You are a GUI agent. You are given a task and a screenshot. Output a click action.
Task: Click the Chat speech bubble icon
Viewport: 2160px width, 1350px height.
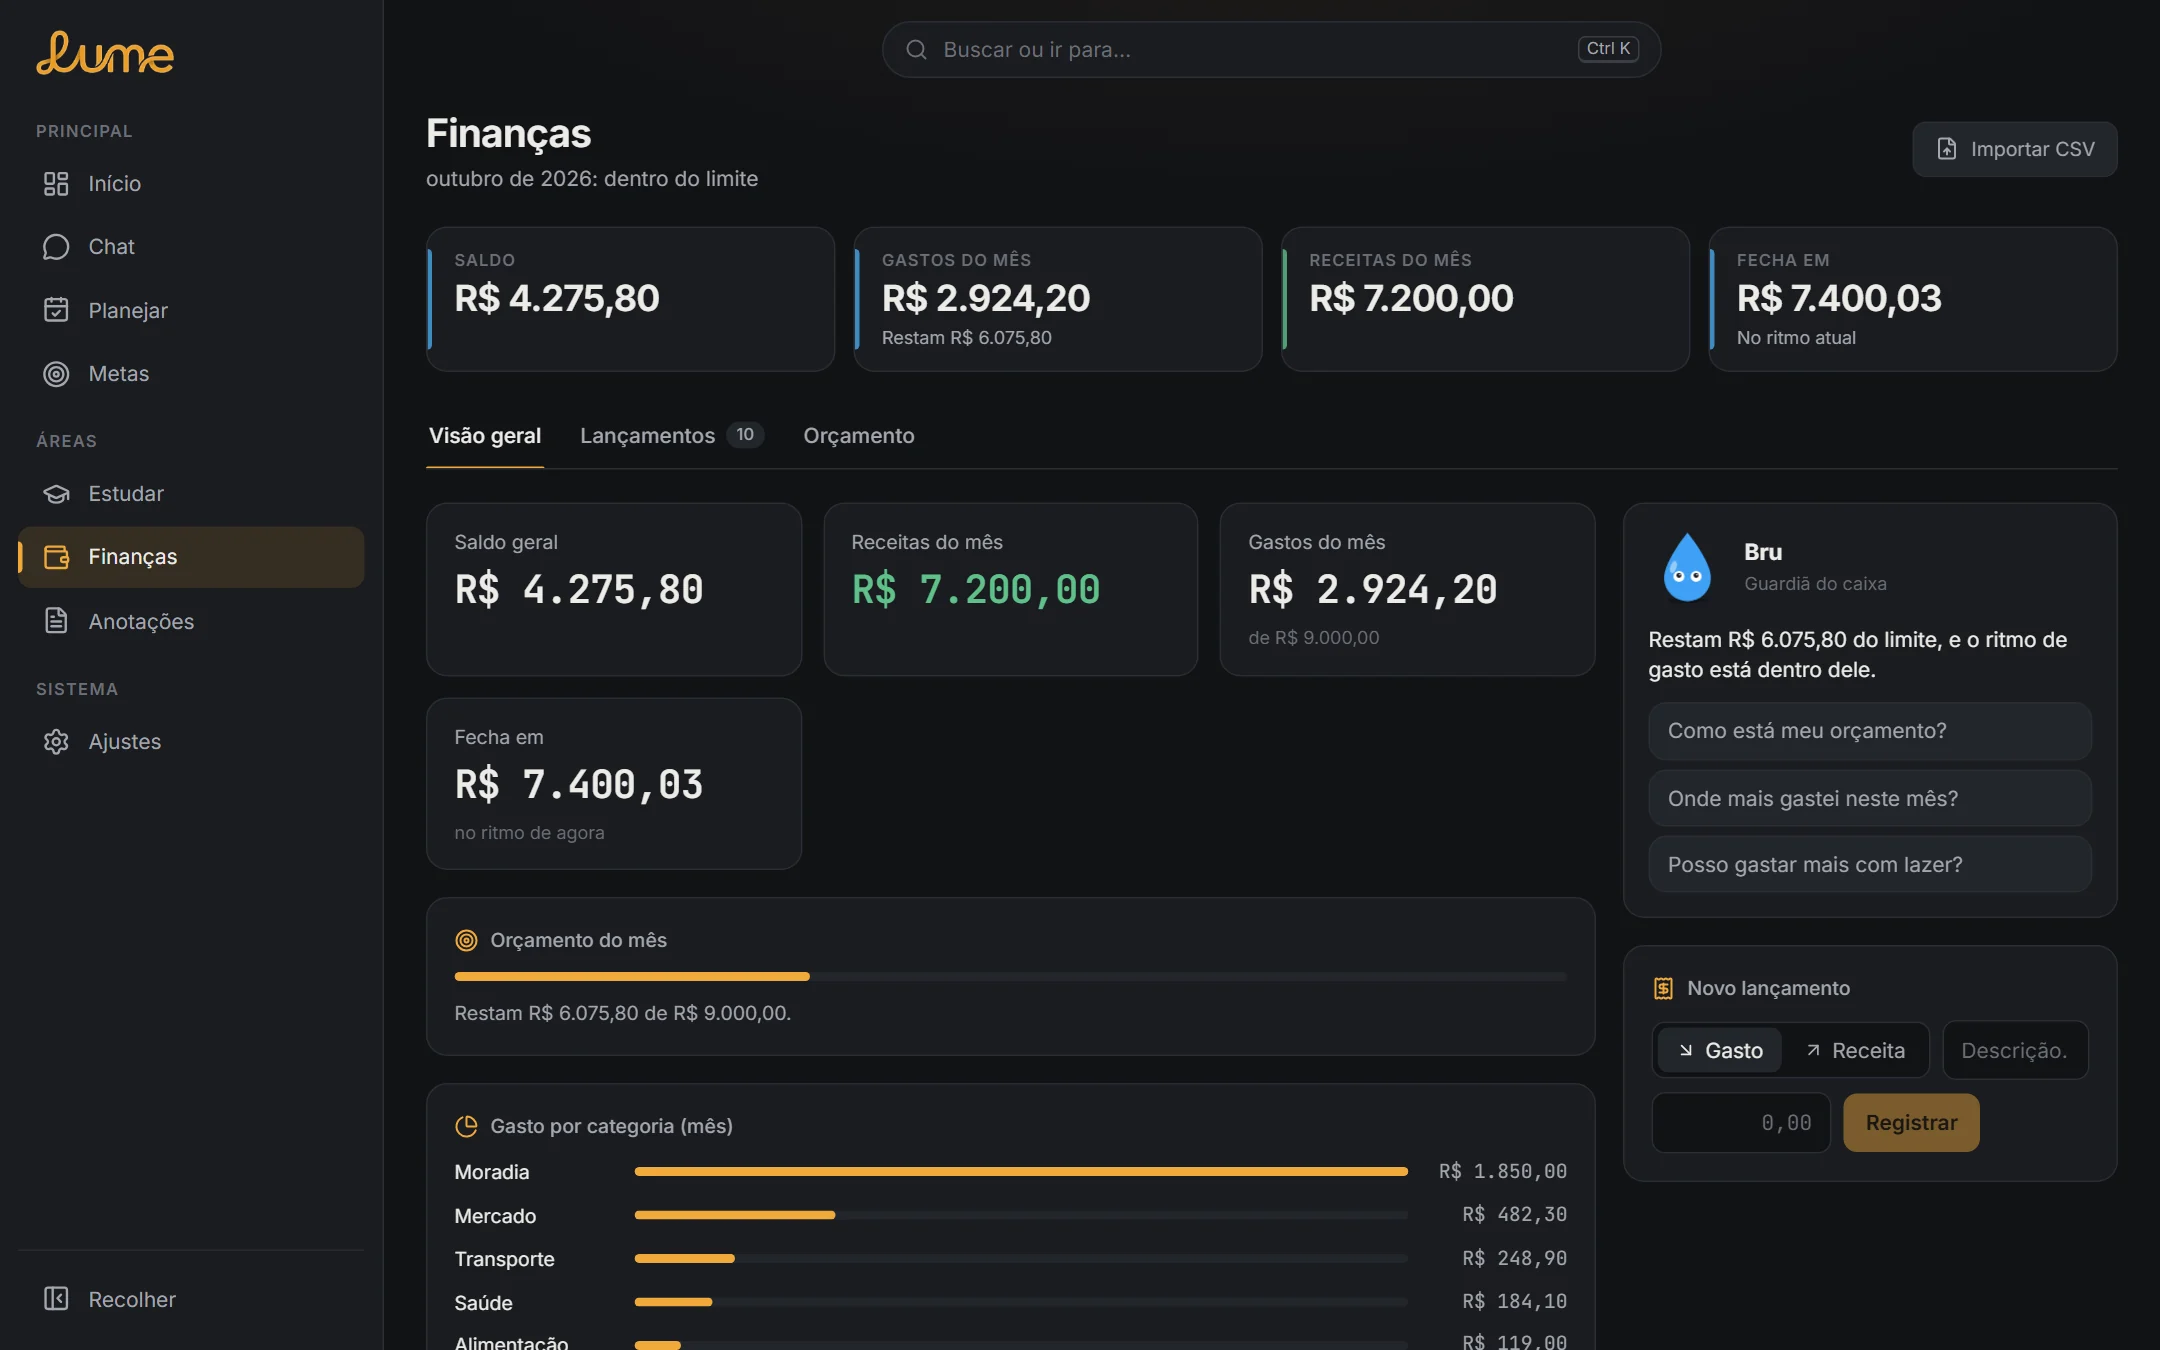point(56,247)
